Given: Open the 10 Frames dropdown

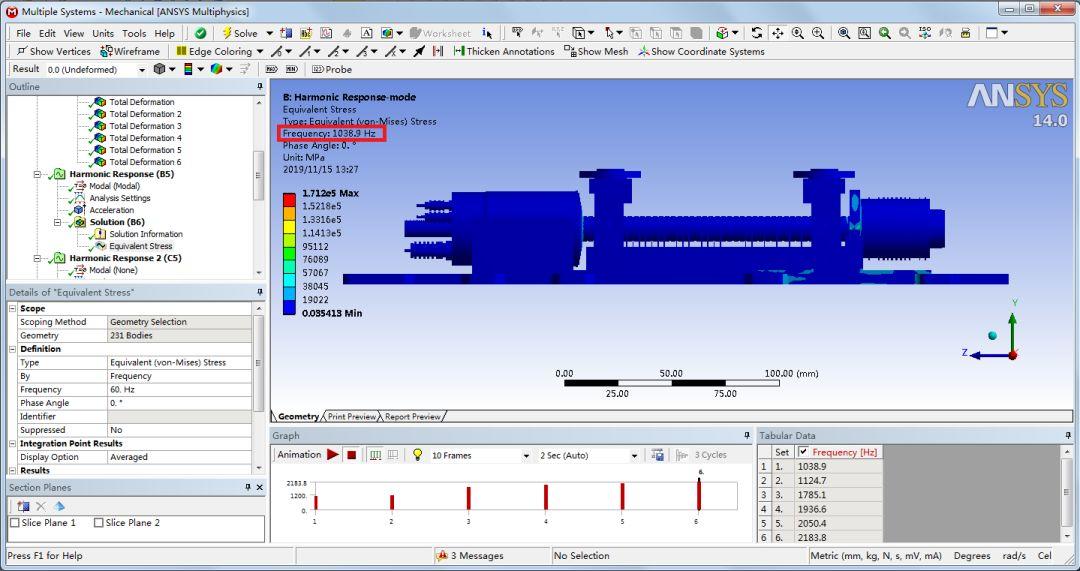Looking at the screenshot, I should 526,456.
